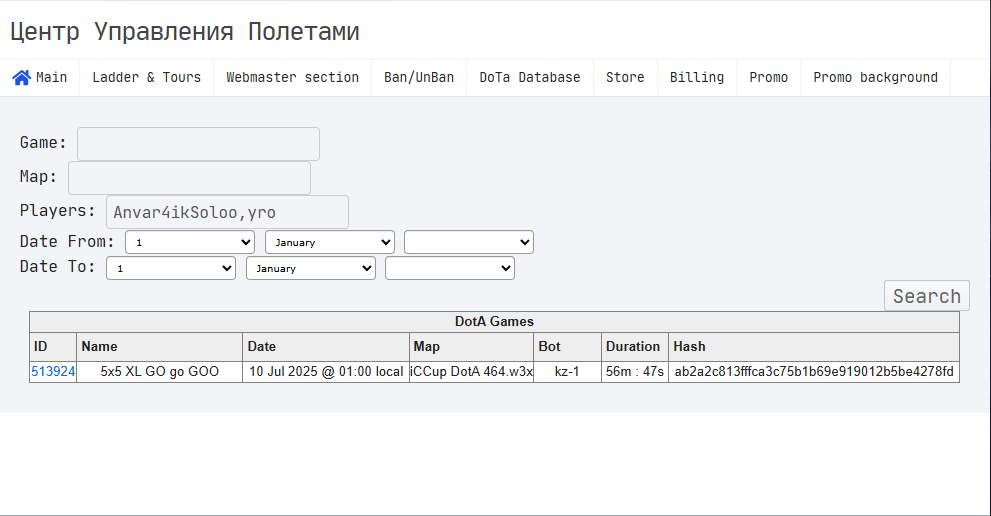Click the ID column header

(x=53, y=347)
